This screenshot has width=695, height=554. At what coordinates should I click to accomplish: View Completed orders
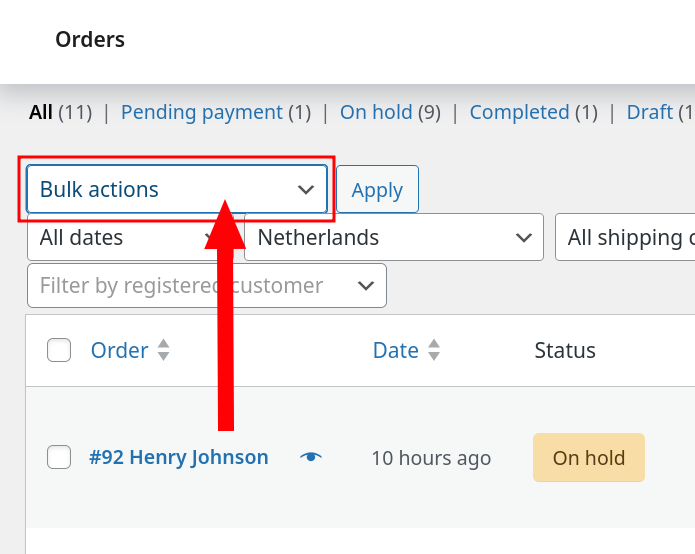coord(519,112)
